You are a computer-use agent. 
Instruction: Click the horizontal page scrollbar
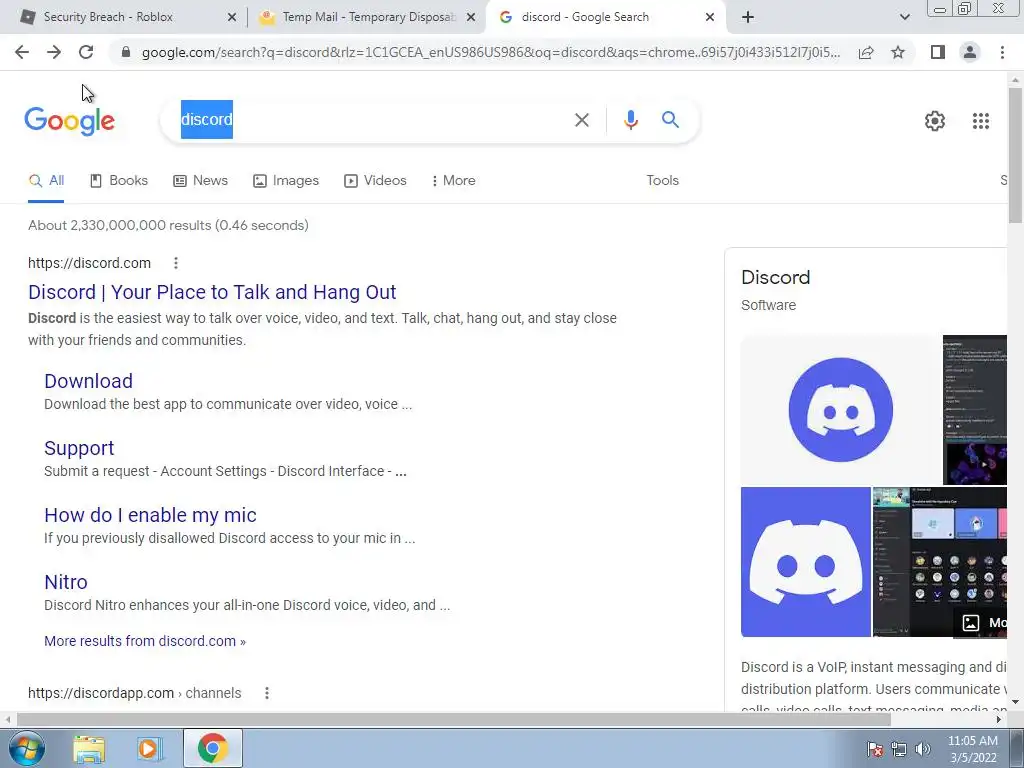click(x=453, y=720)
